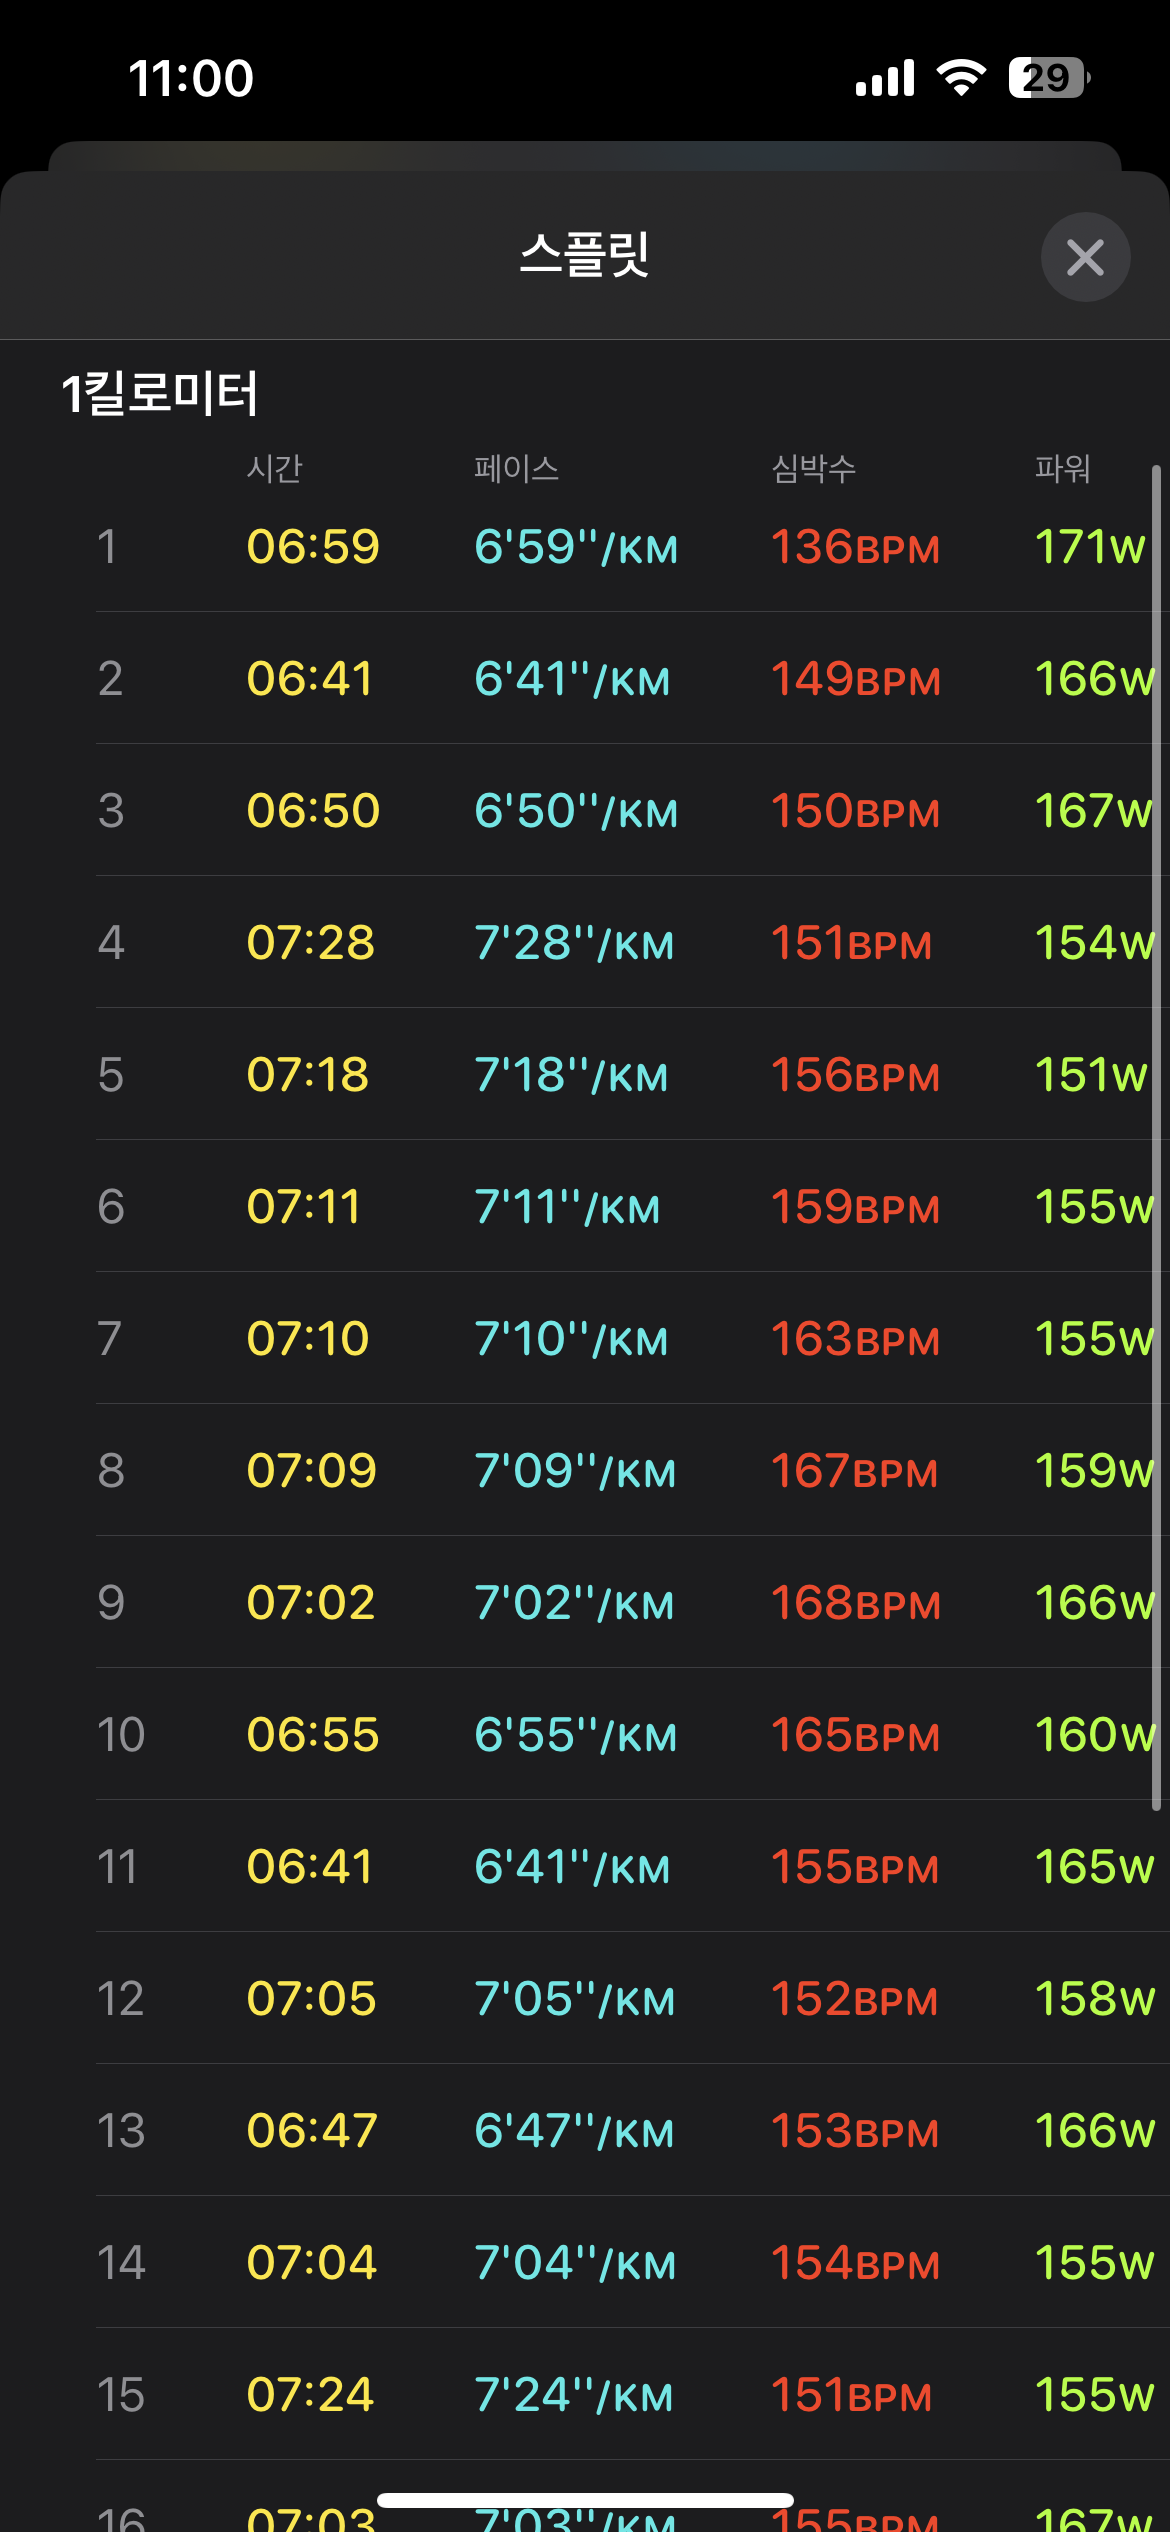Tap the 심박수 column header
Viewport: 1170px width, 2532px height.
coord(813,468)
